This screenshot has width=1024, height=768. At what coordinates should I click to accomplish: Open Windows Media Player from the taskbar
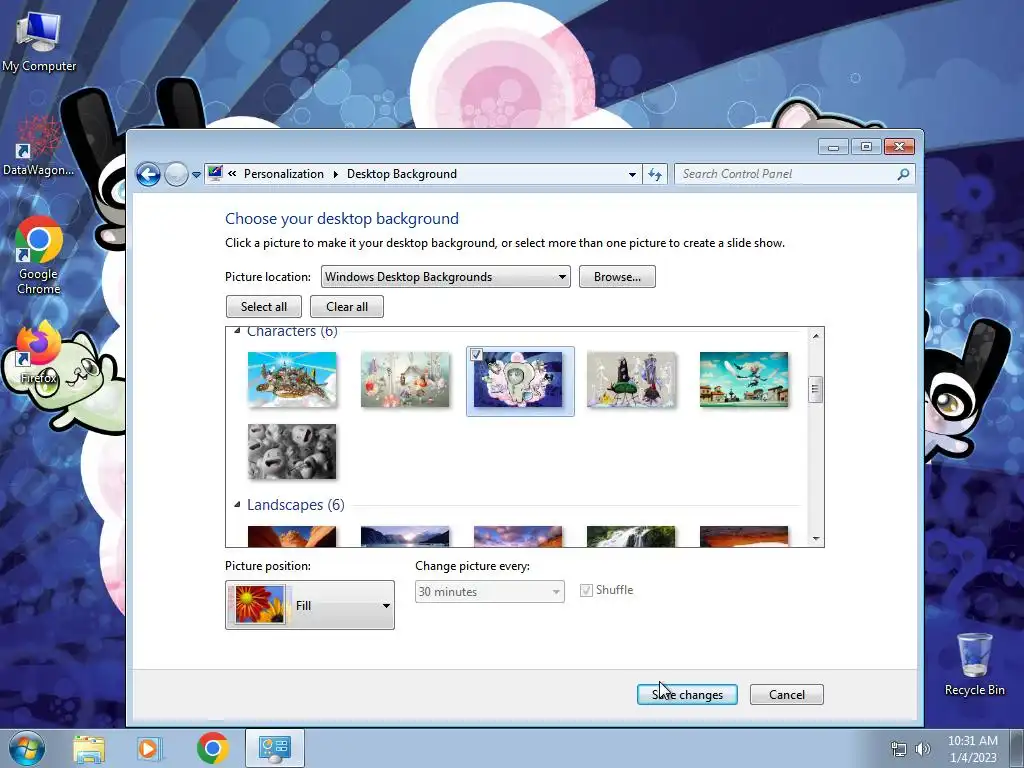(150, 748)
